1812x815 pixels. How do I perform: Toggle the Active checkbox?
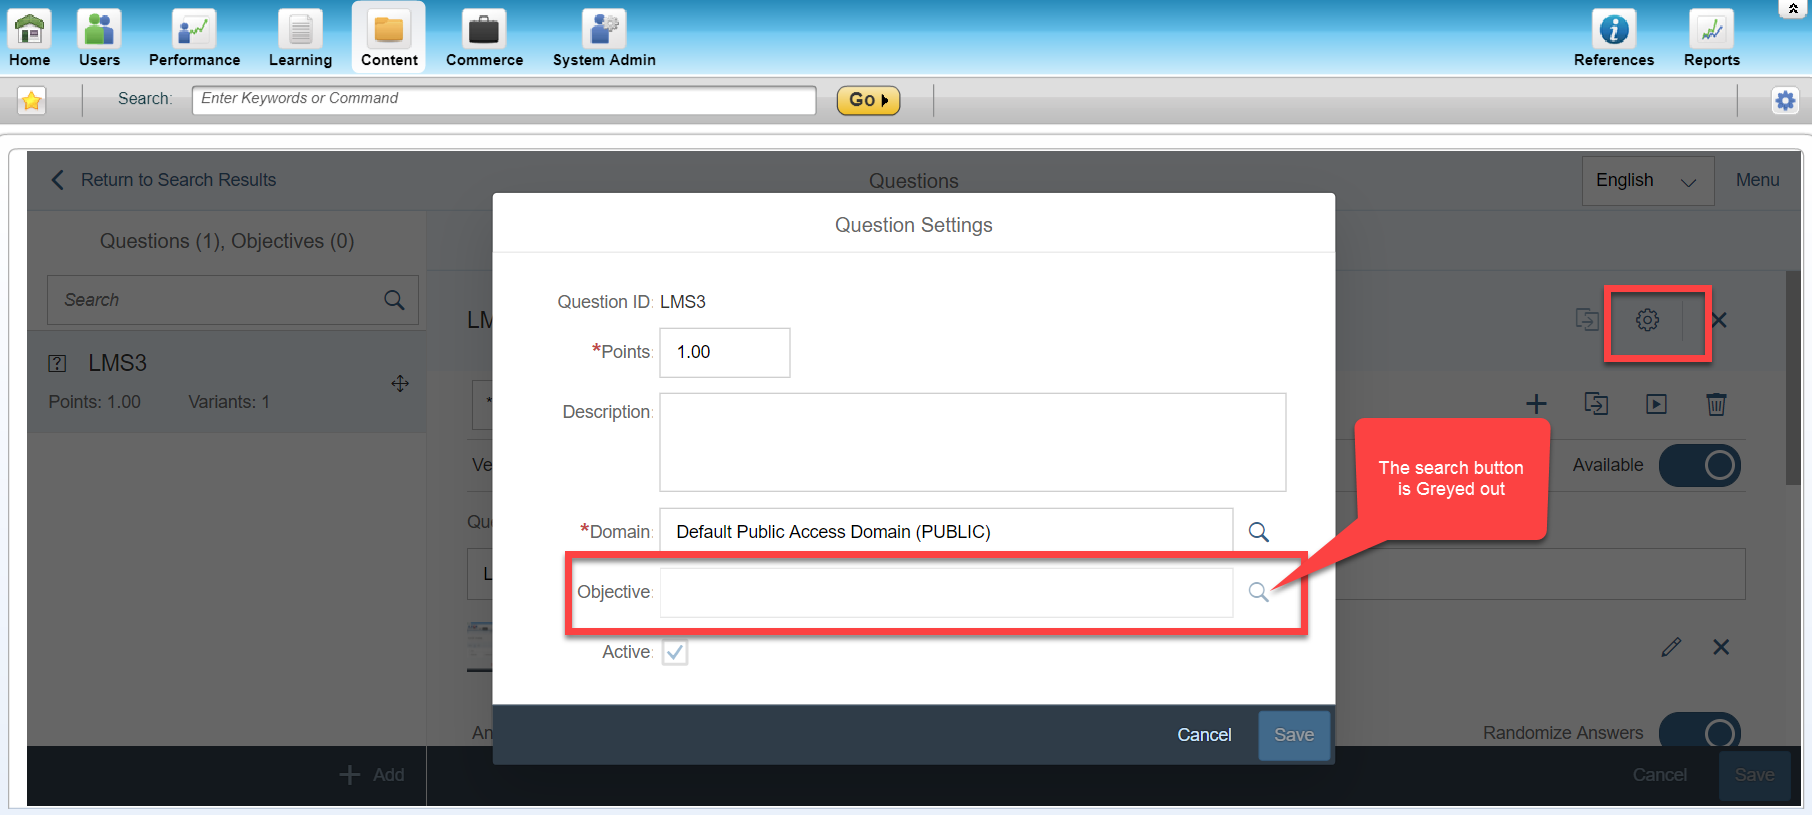point(675,652)
